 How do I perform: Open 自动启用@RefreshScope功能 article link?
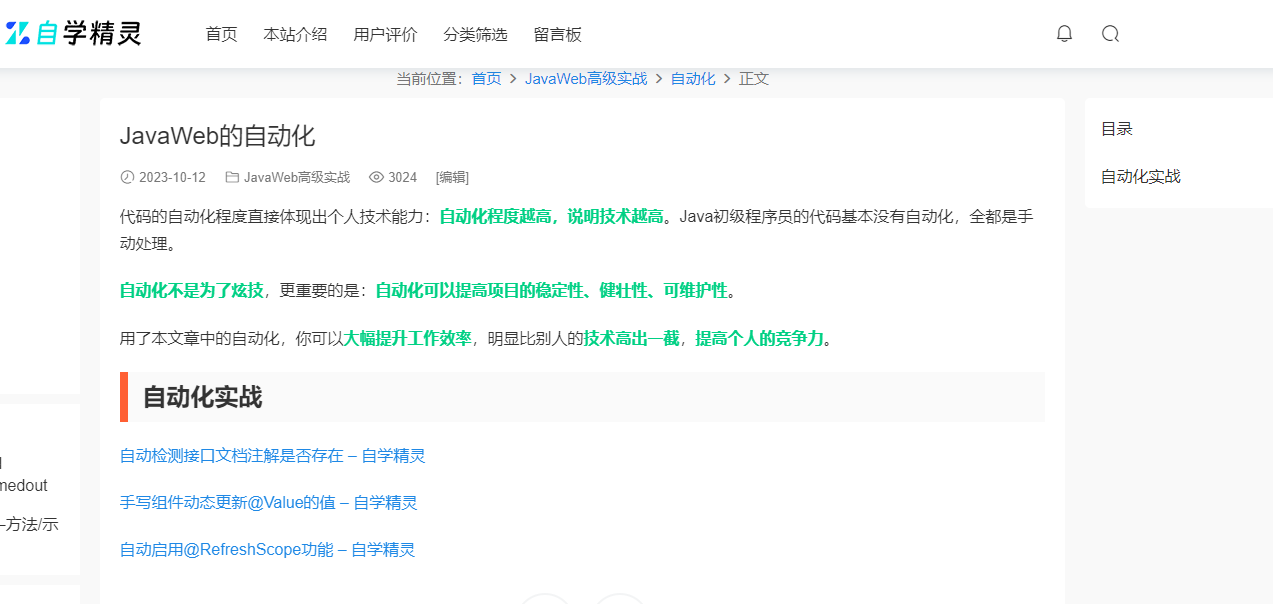pos(267,550)
